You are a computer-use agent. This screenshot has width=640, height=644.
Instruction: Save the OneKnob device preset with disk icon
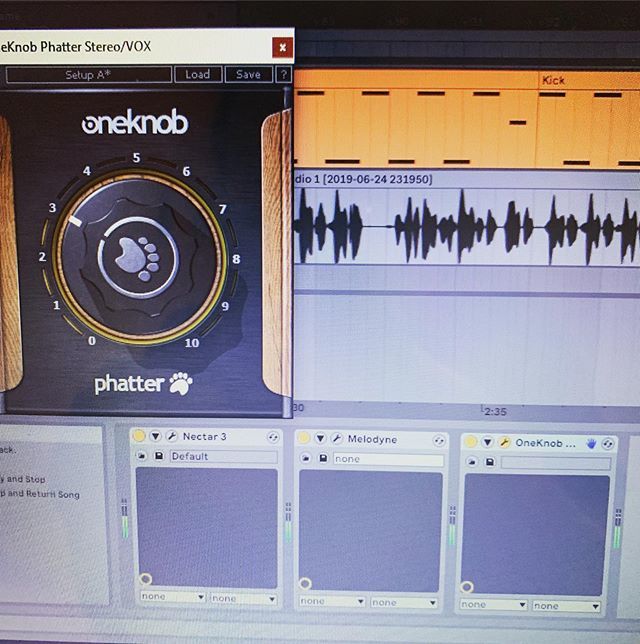[490, 462]
